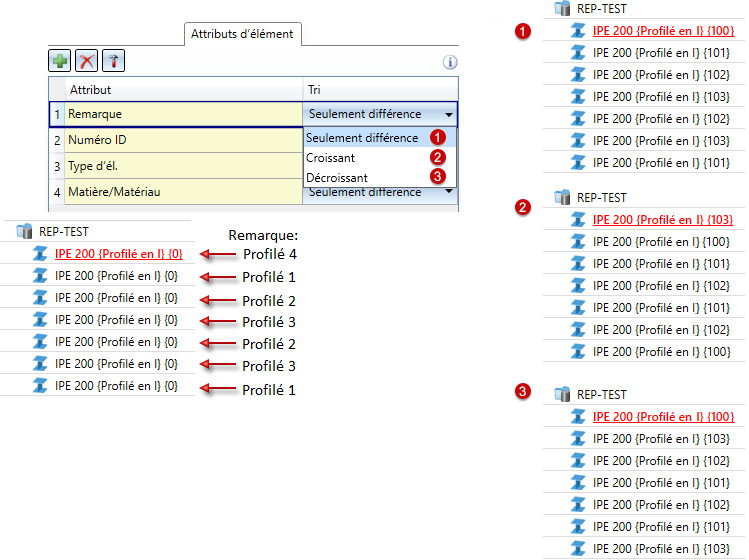Click the Attribut column header

click(183, 89)
